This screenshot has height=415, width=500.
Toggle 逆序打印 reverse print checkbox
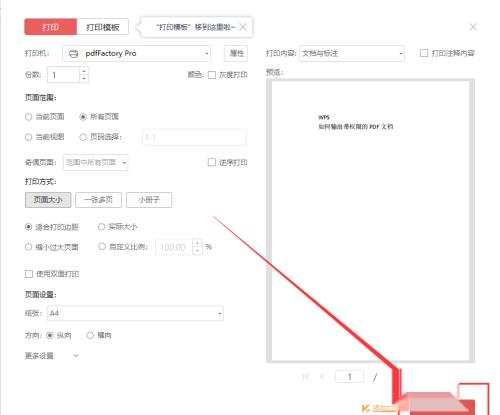point(212,162)
